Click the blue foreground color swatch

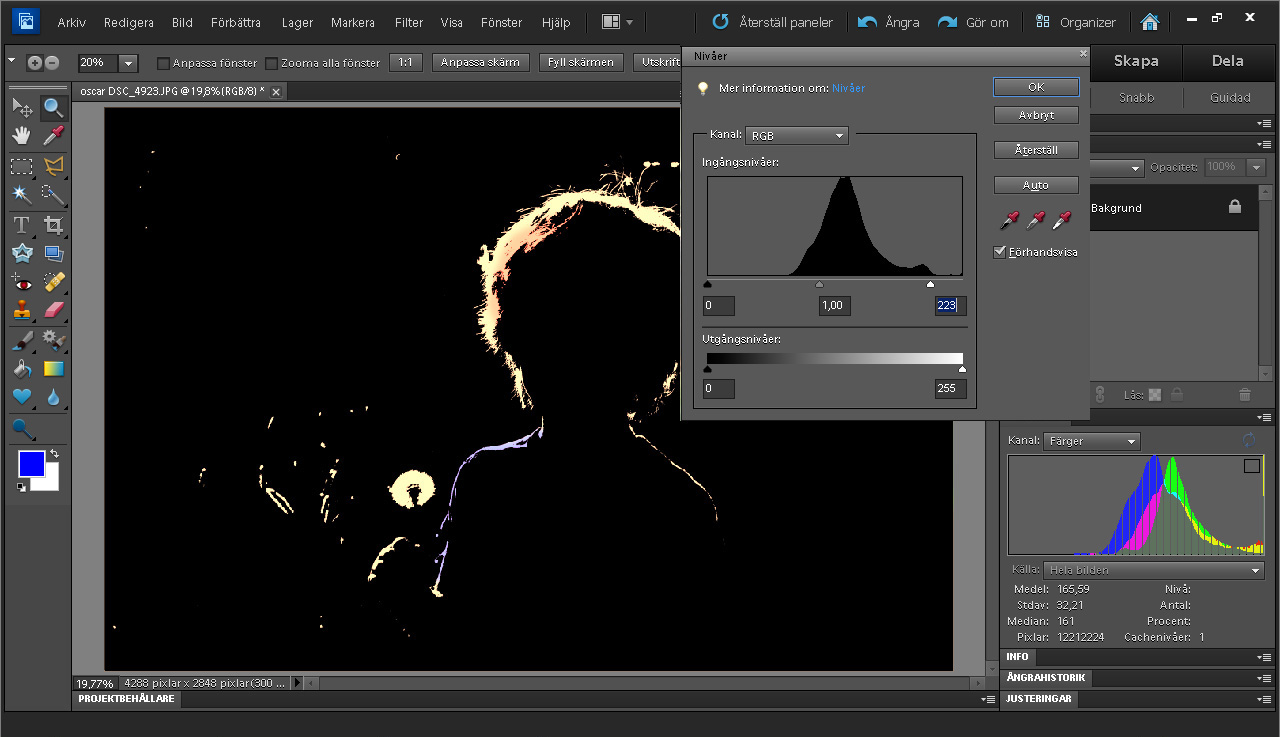pos(31,464)
